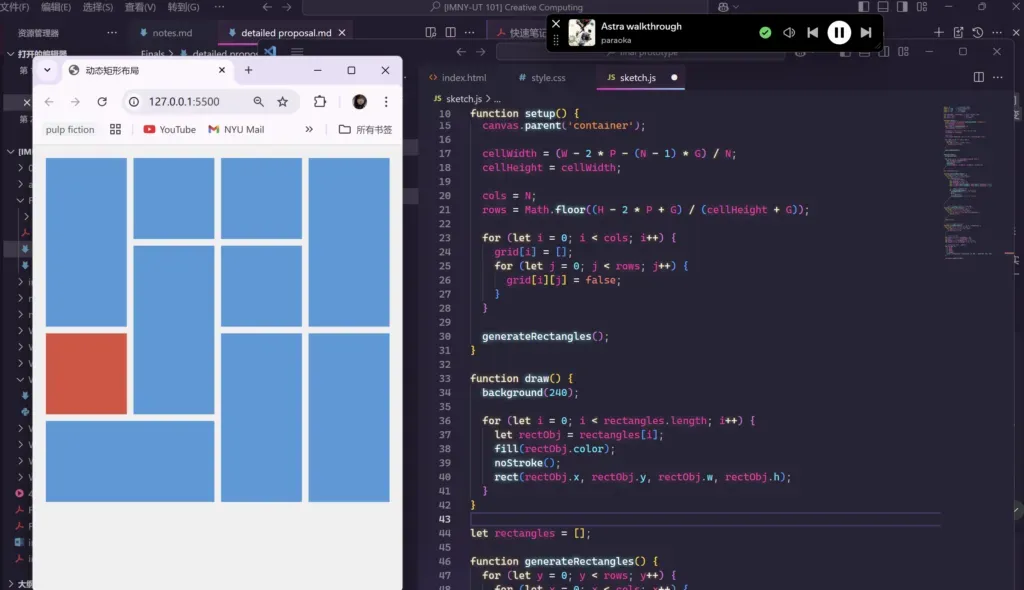Split the sketch.js editor to the right
The width and height of the screenshot is (1024, 590).
pyautogui.click(x=978, y=77)
